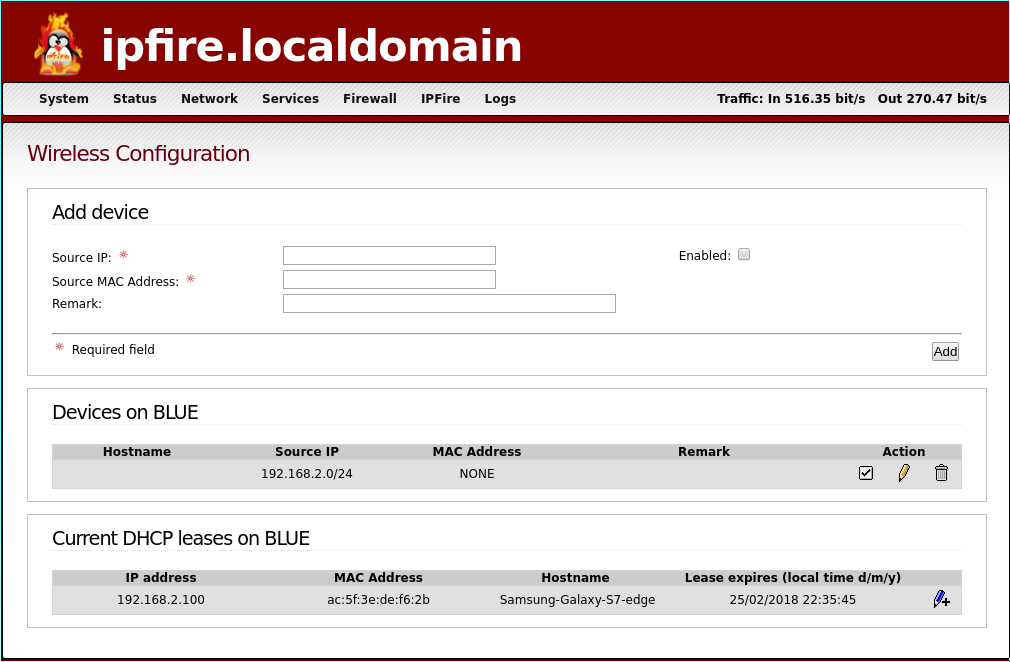Click the IPFire flame logo
Viewport: 1010px width, 662px height.
coord(55,42)
